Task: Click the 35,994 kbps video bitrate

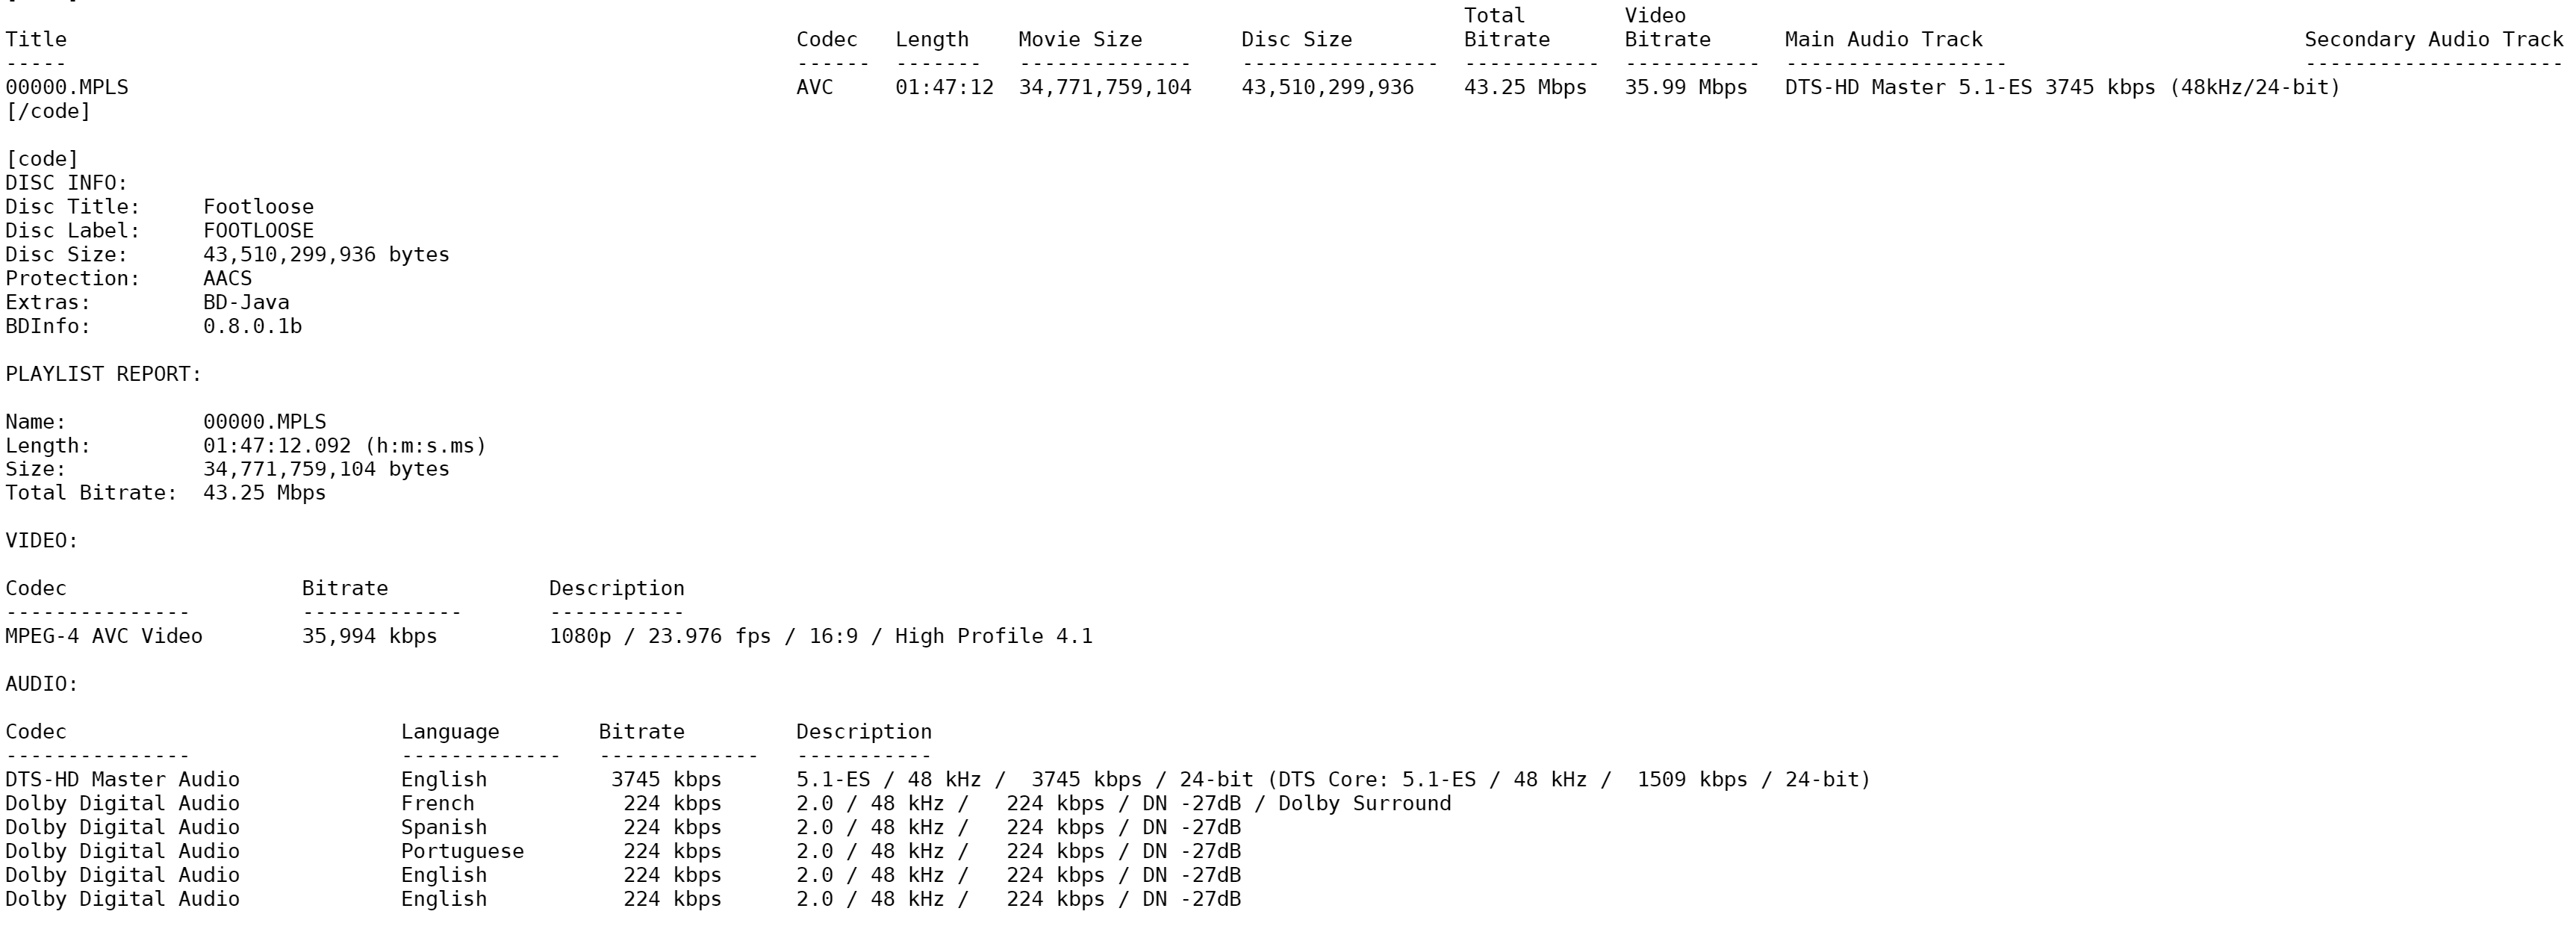Action: (x=369, y=637)
